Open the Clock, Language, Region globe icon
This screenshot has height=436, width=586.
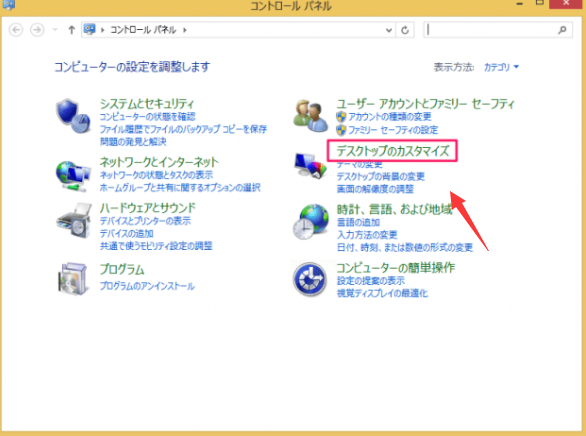(311, 222)
